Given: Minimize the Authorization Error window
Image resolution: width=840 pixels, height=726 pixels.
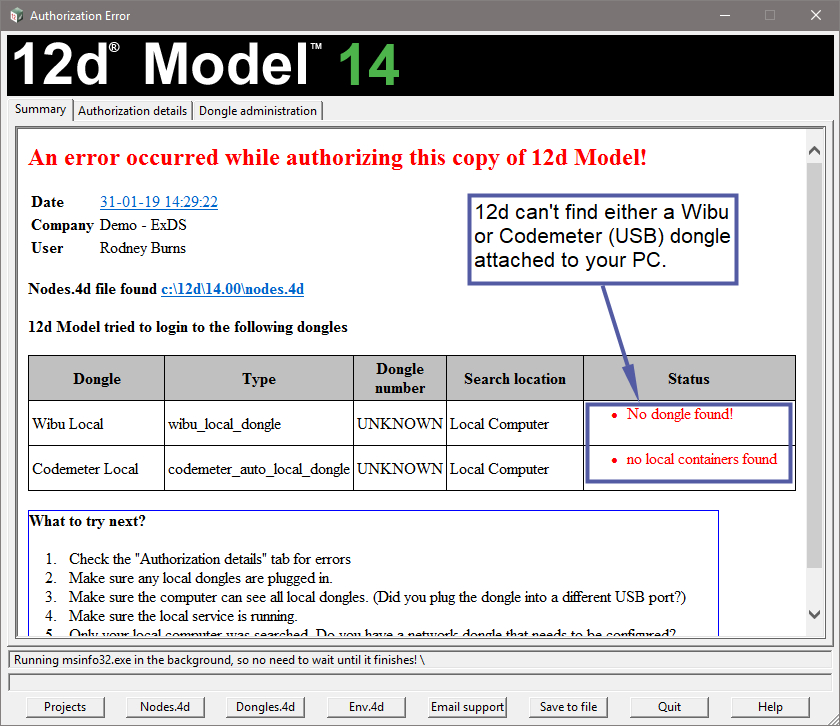Looking at the screenshot, I should click(725, 16).
